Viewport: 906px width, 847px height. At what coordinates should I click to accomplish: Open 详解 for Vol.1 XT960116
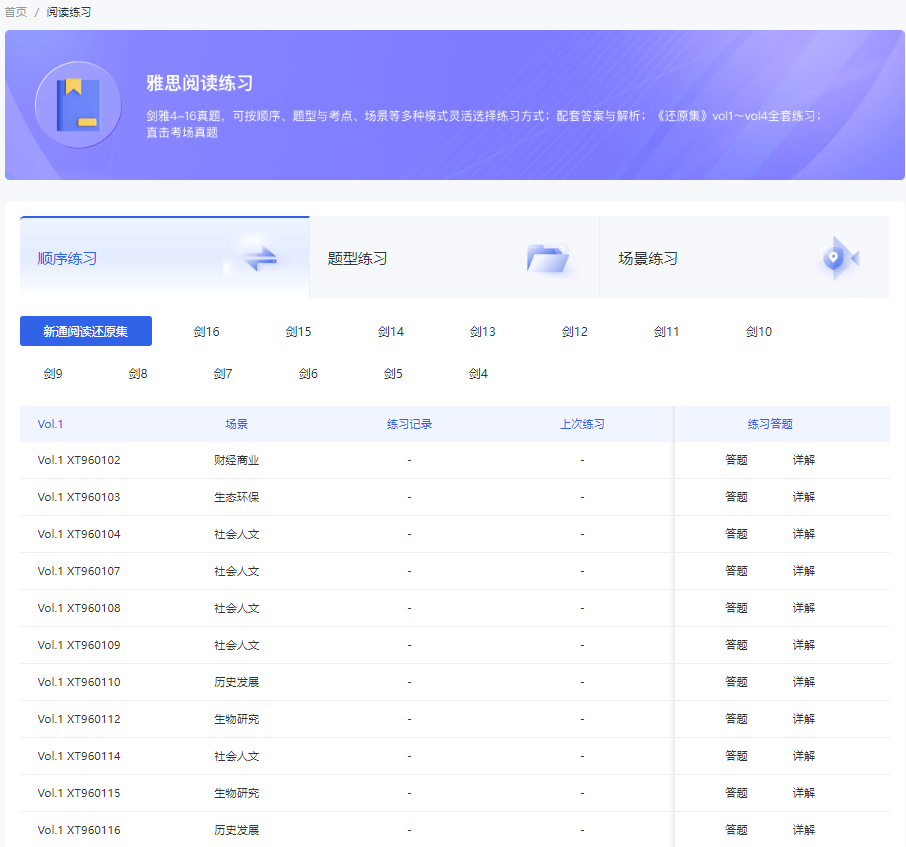[x=803, y=830]
